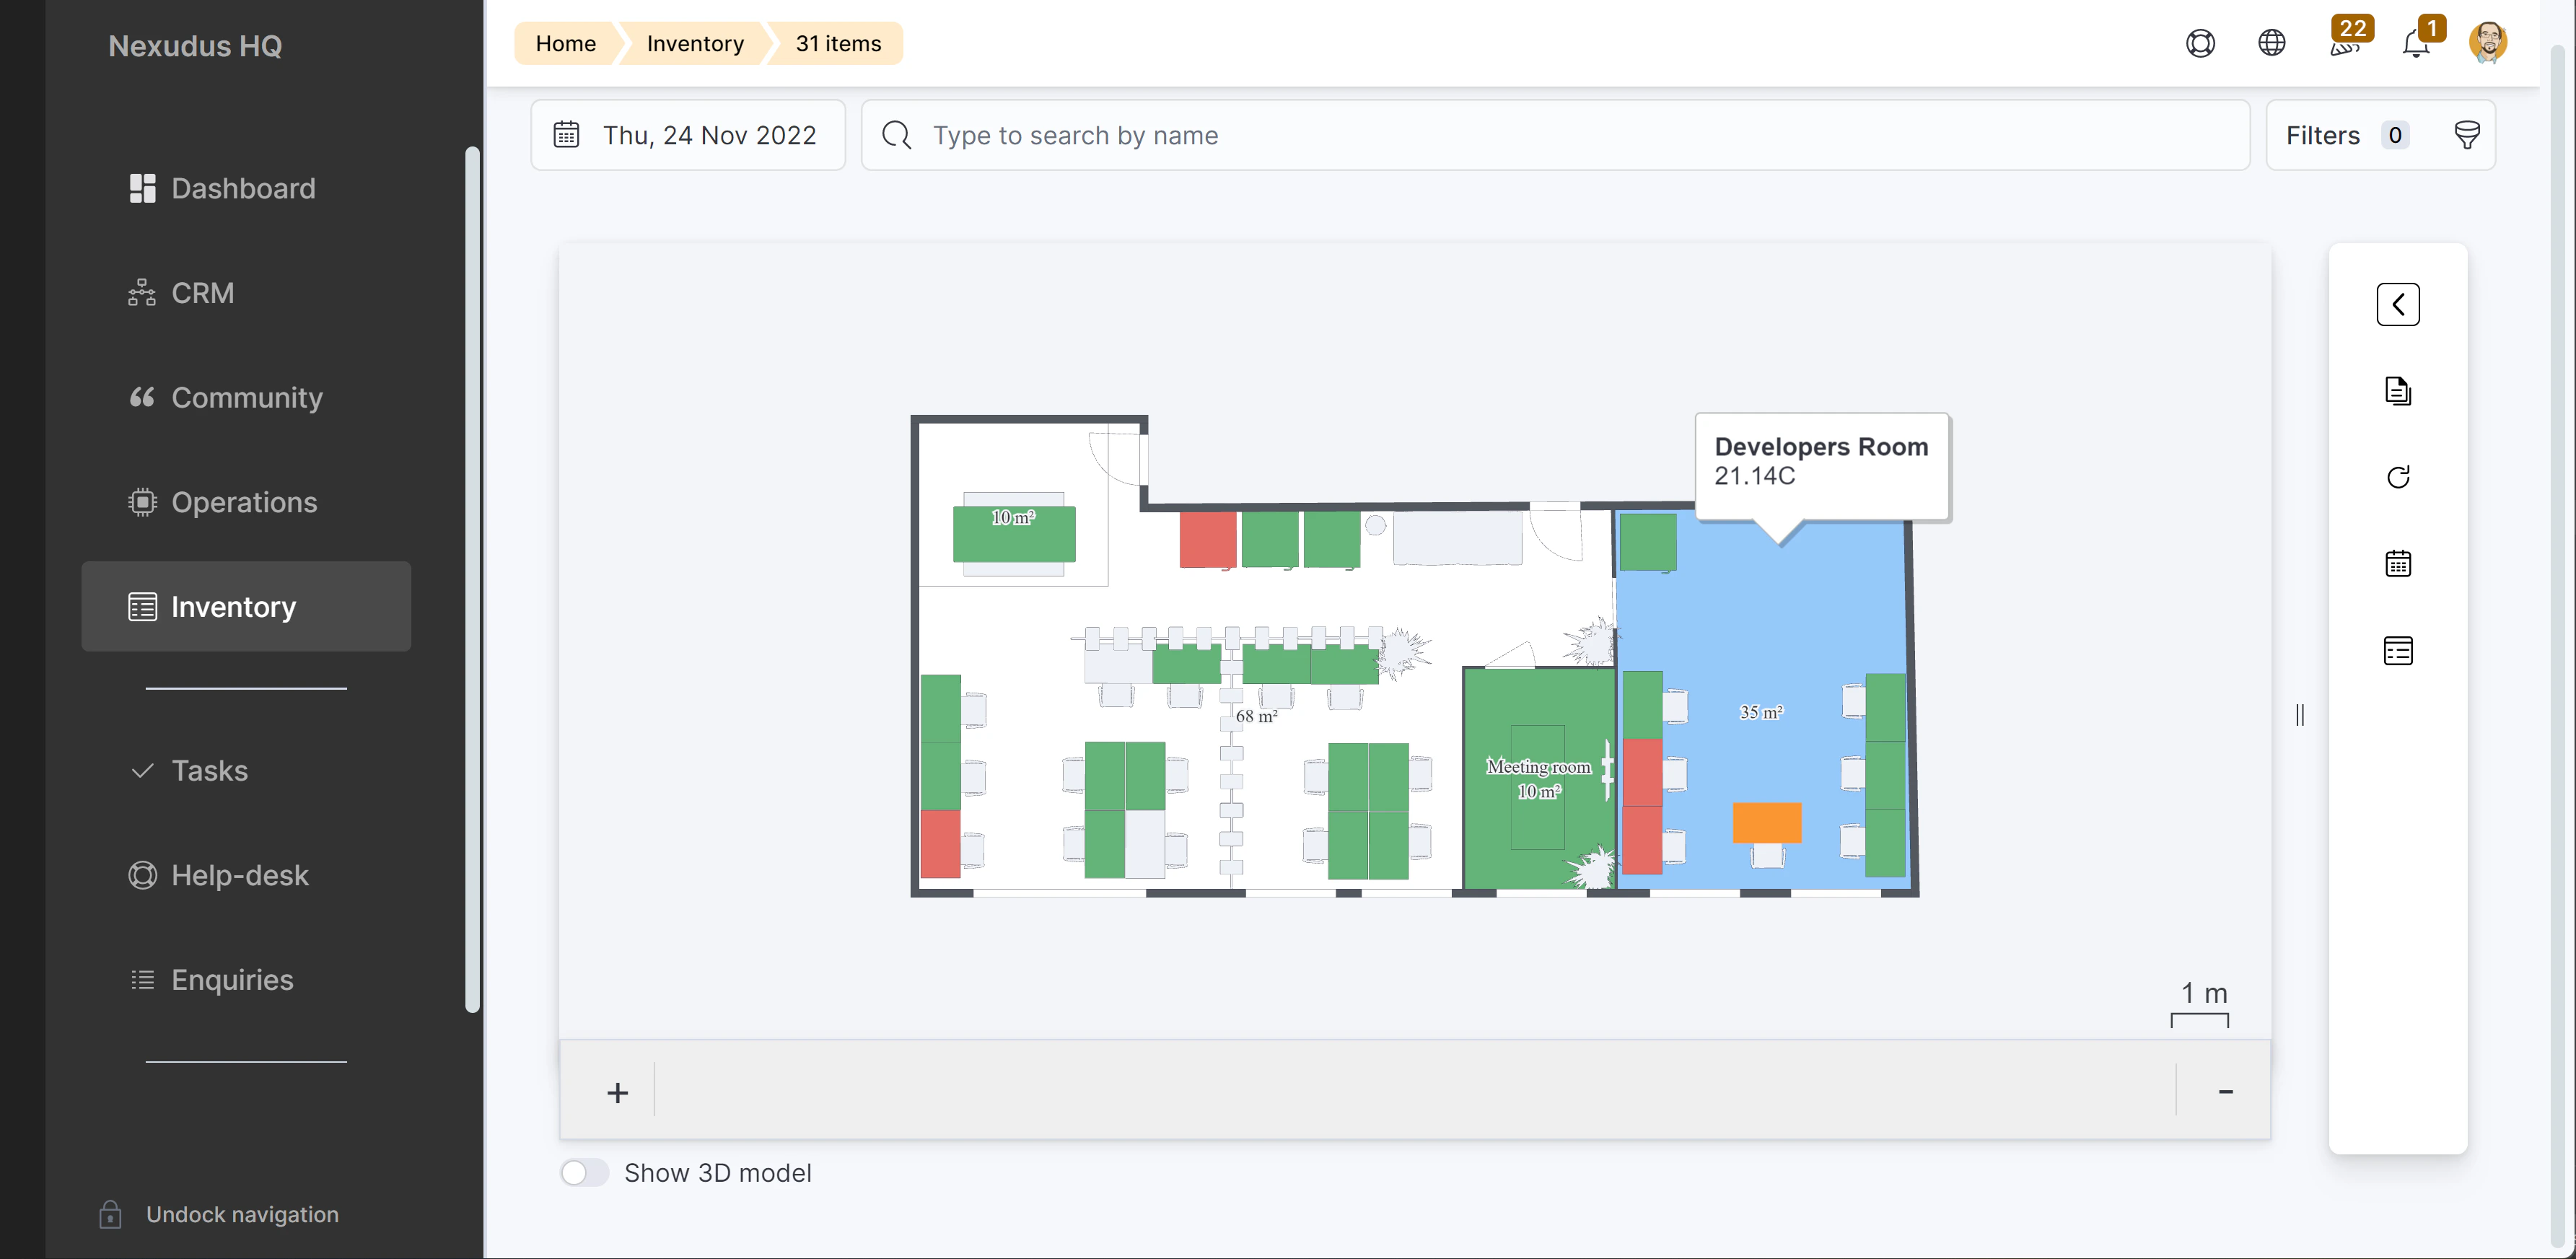The height and width of the screenshot is (1259, 2576).
Task: Open notifications bell with 1 alert
Action: pyautogui.click(x=2417, y=43)
